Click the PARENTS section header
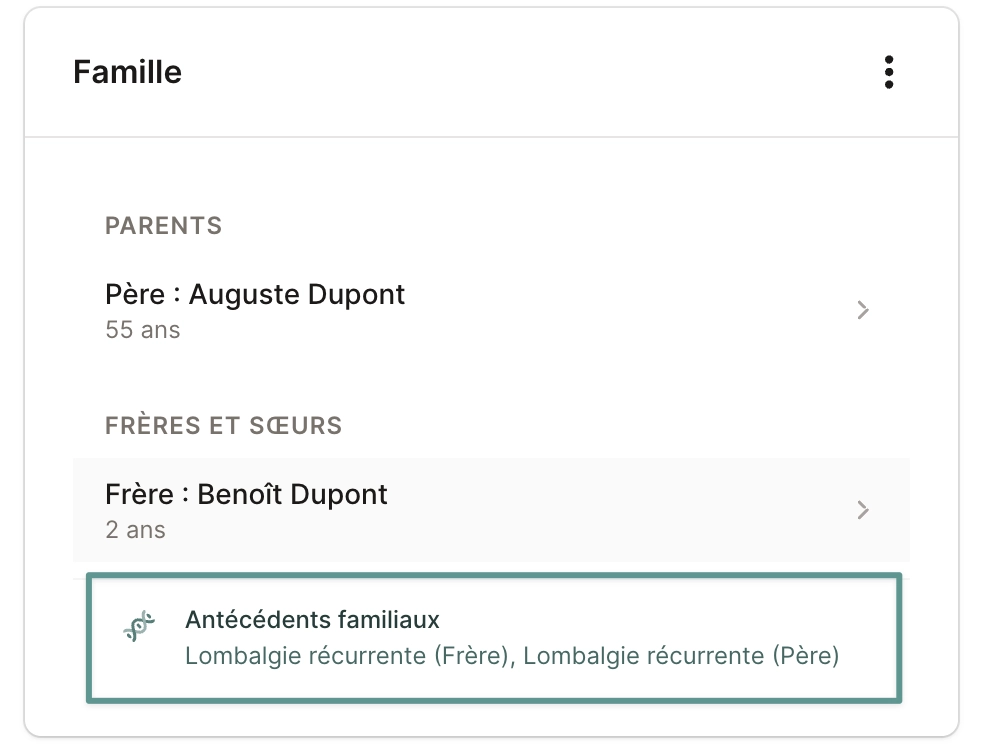988x754 pixels. click(163, 225)
